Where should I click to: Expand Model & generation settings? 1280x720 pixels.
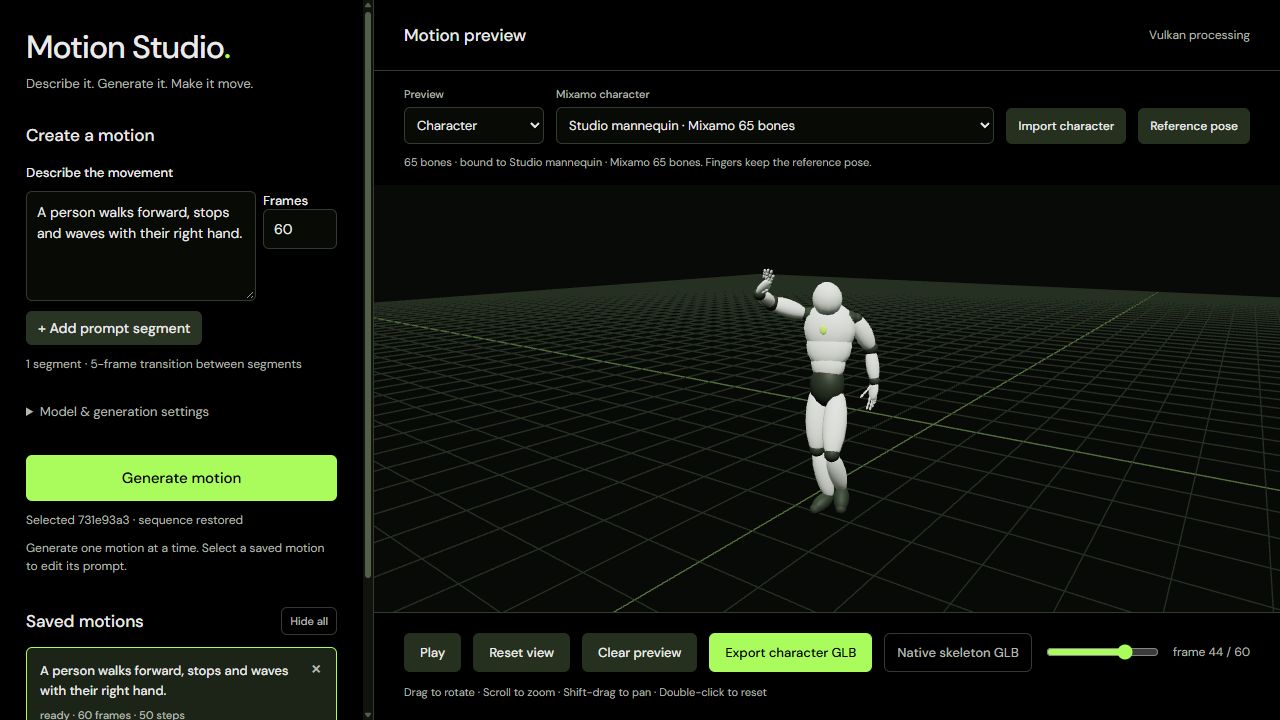tap(117, 411)
